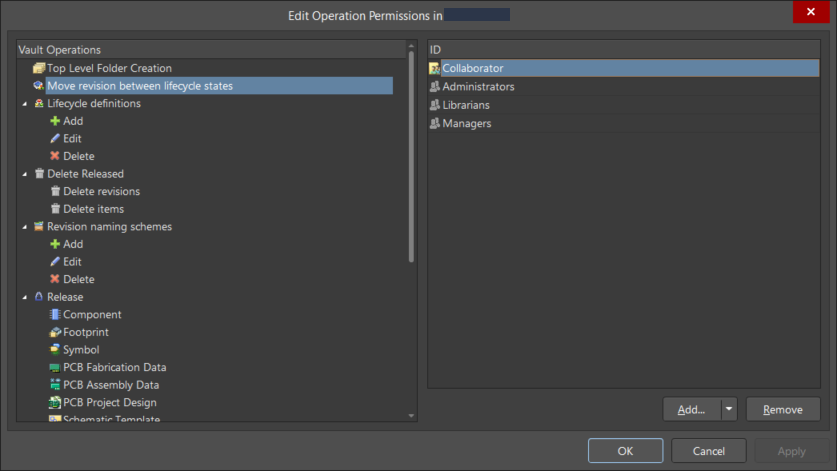
Task: Select the Librarians group row
Action: (466, 105)
